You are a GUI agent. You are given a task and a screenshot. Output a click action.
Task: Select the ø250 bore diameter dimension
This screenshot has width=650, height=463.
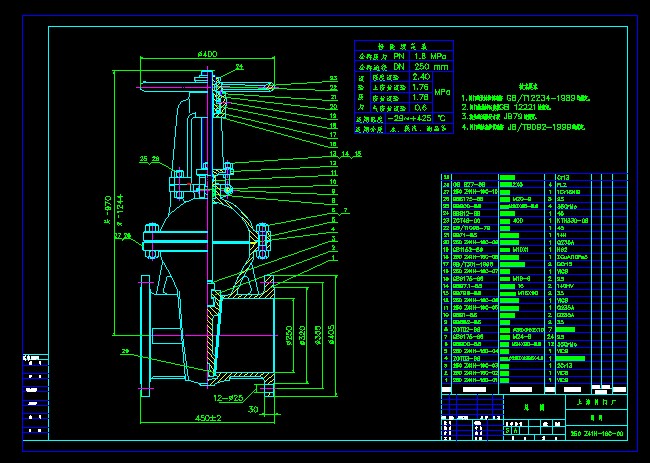(285, 335)
